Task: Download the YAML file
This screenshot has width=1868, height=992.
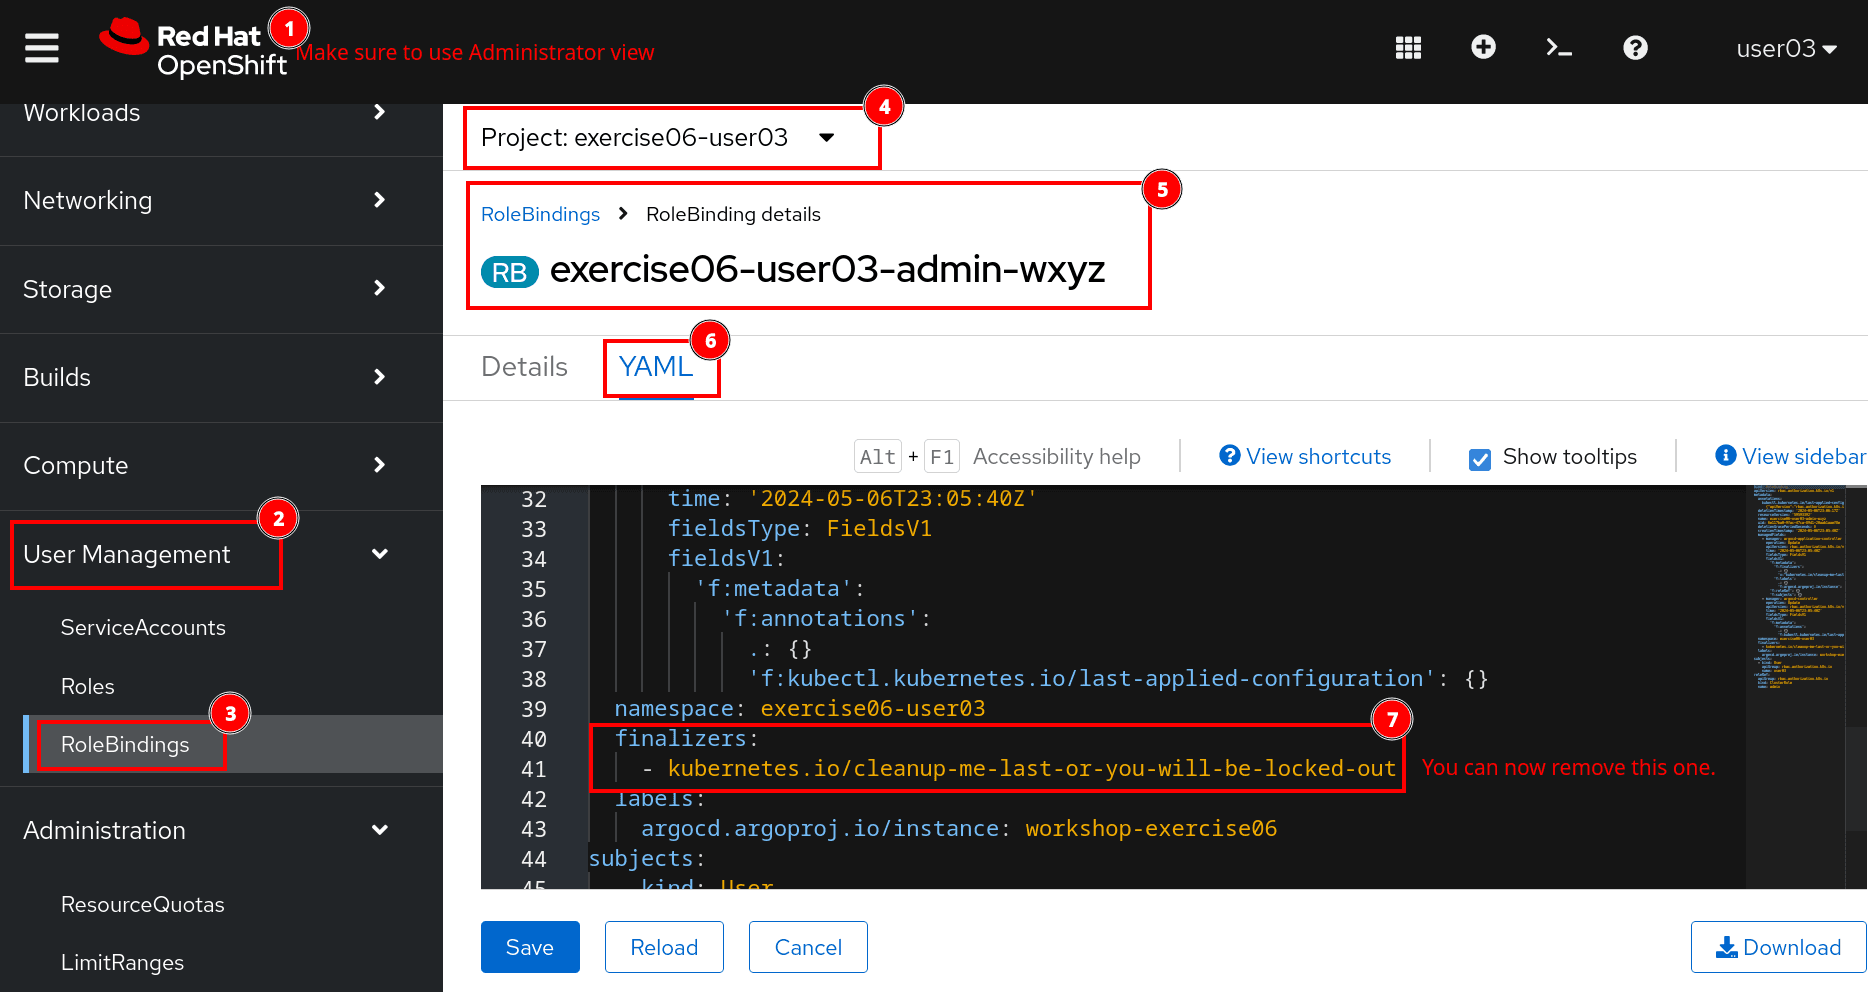Action: tap(1778, 947)
